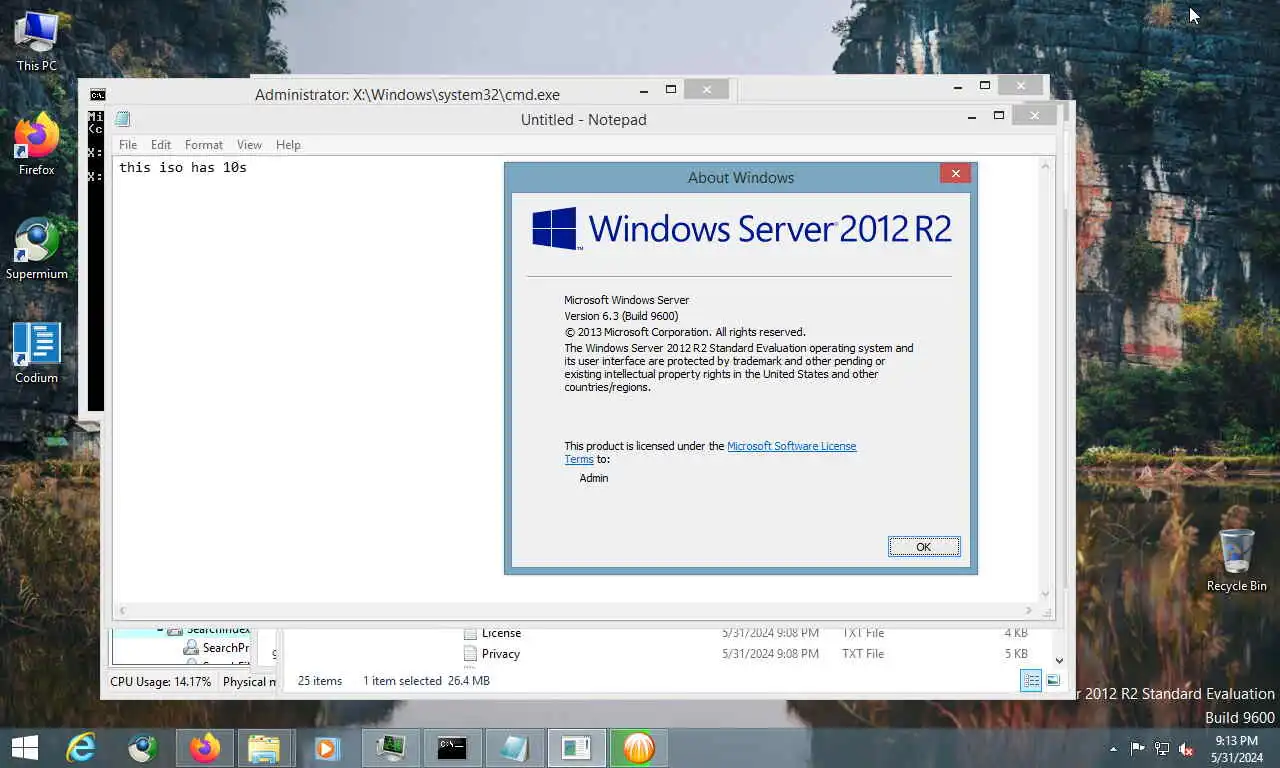Switch Explorer to details view icon
The height and width of the screenshot is (768, 1280).
click(1031, 680)
